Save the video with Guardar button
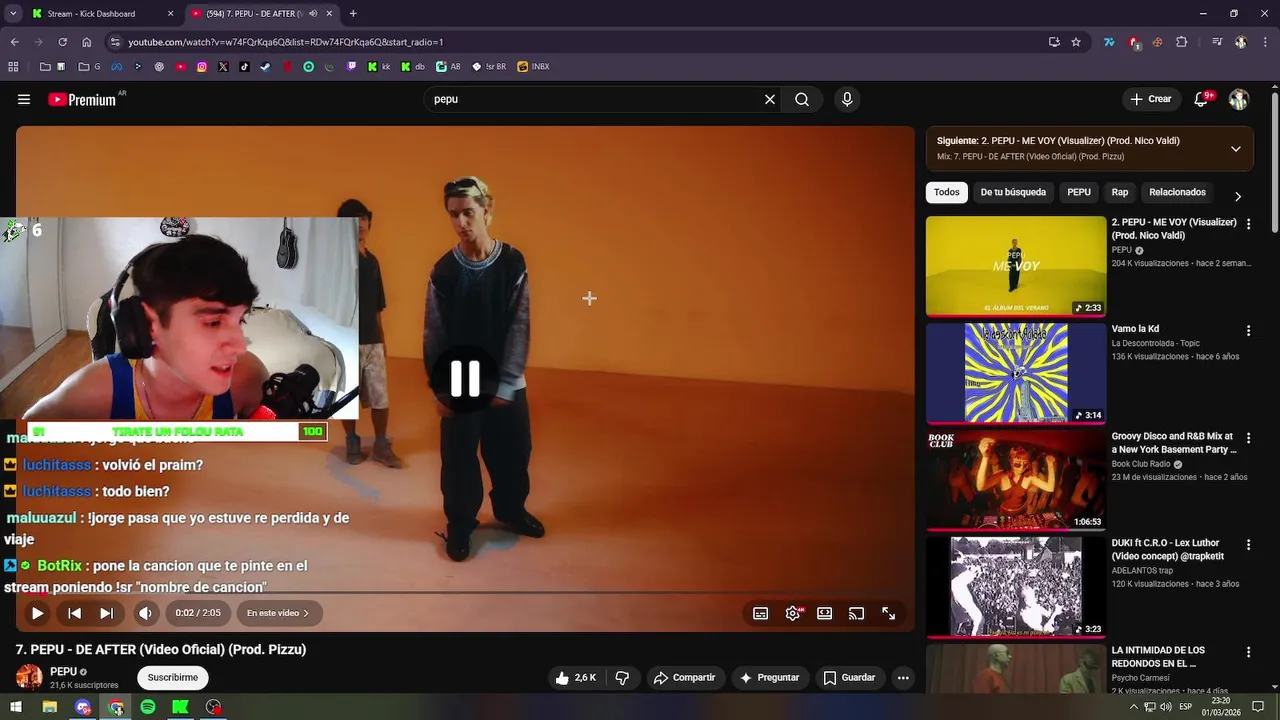This screenshot has height=720, width=1280. click(x=849, y=677)
